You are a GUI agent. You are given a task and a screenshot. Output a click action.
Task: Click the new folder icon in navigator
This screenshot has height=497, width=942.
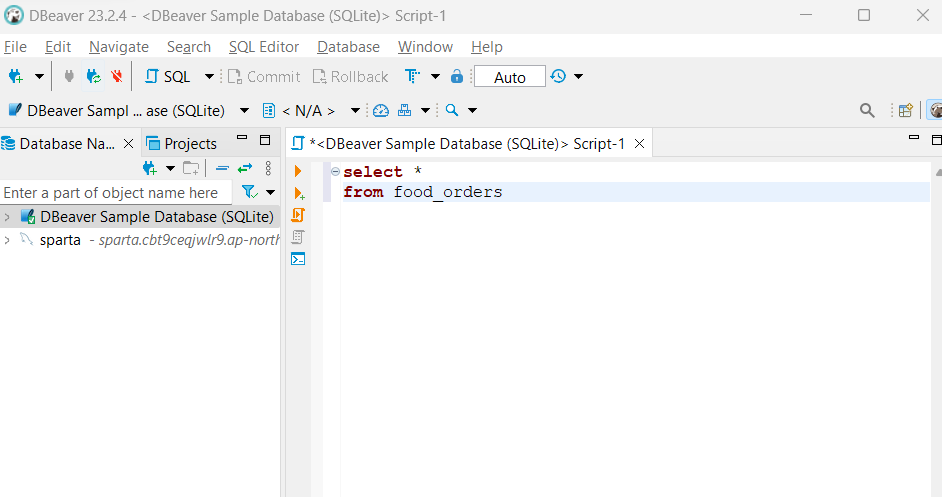coord(191,168)
